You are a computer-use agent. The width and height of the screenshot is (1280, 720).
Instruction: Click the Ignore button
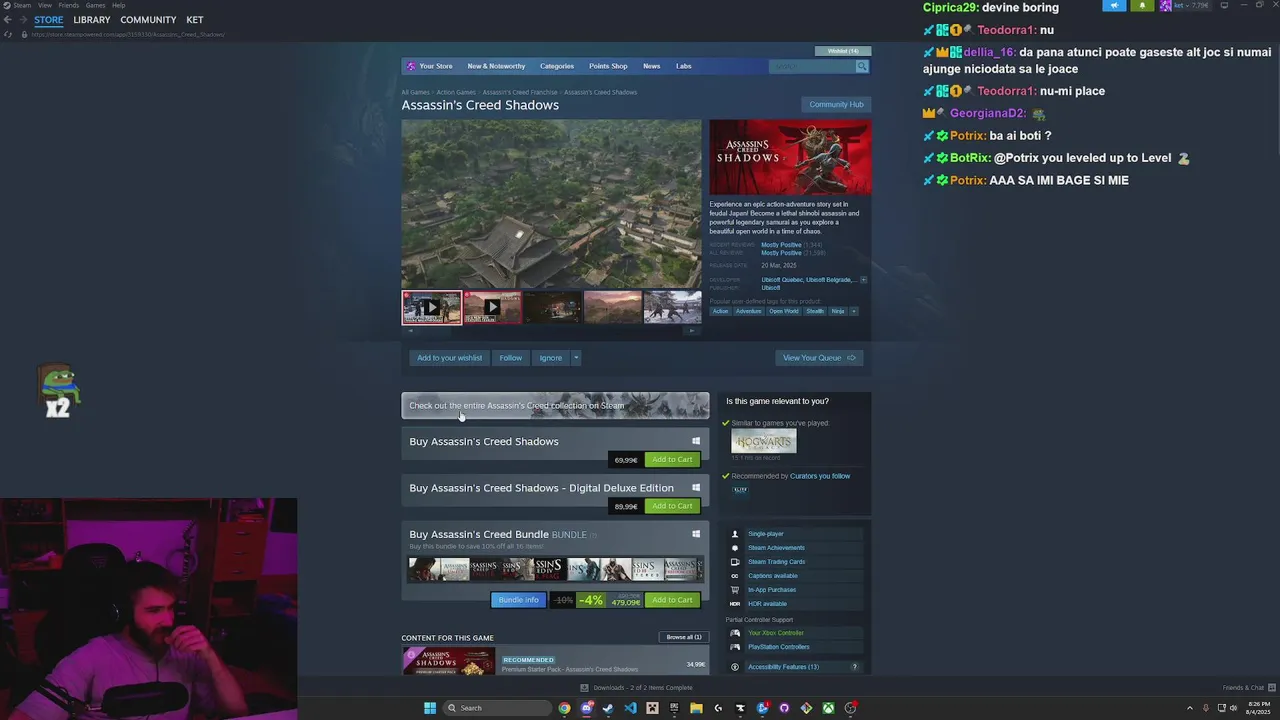tap(551, 358)
